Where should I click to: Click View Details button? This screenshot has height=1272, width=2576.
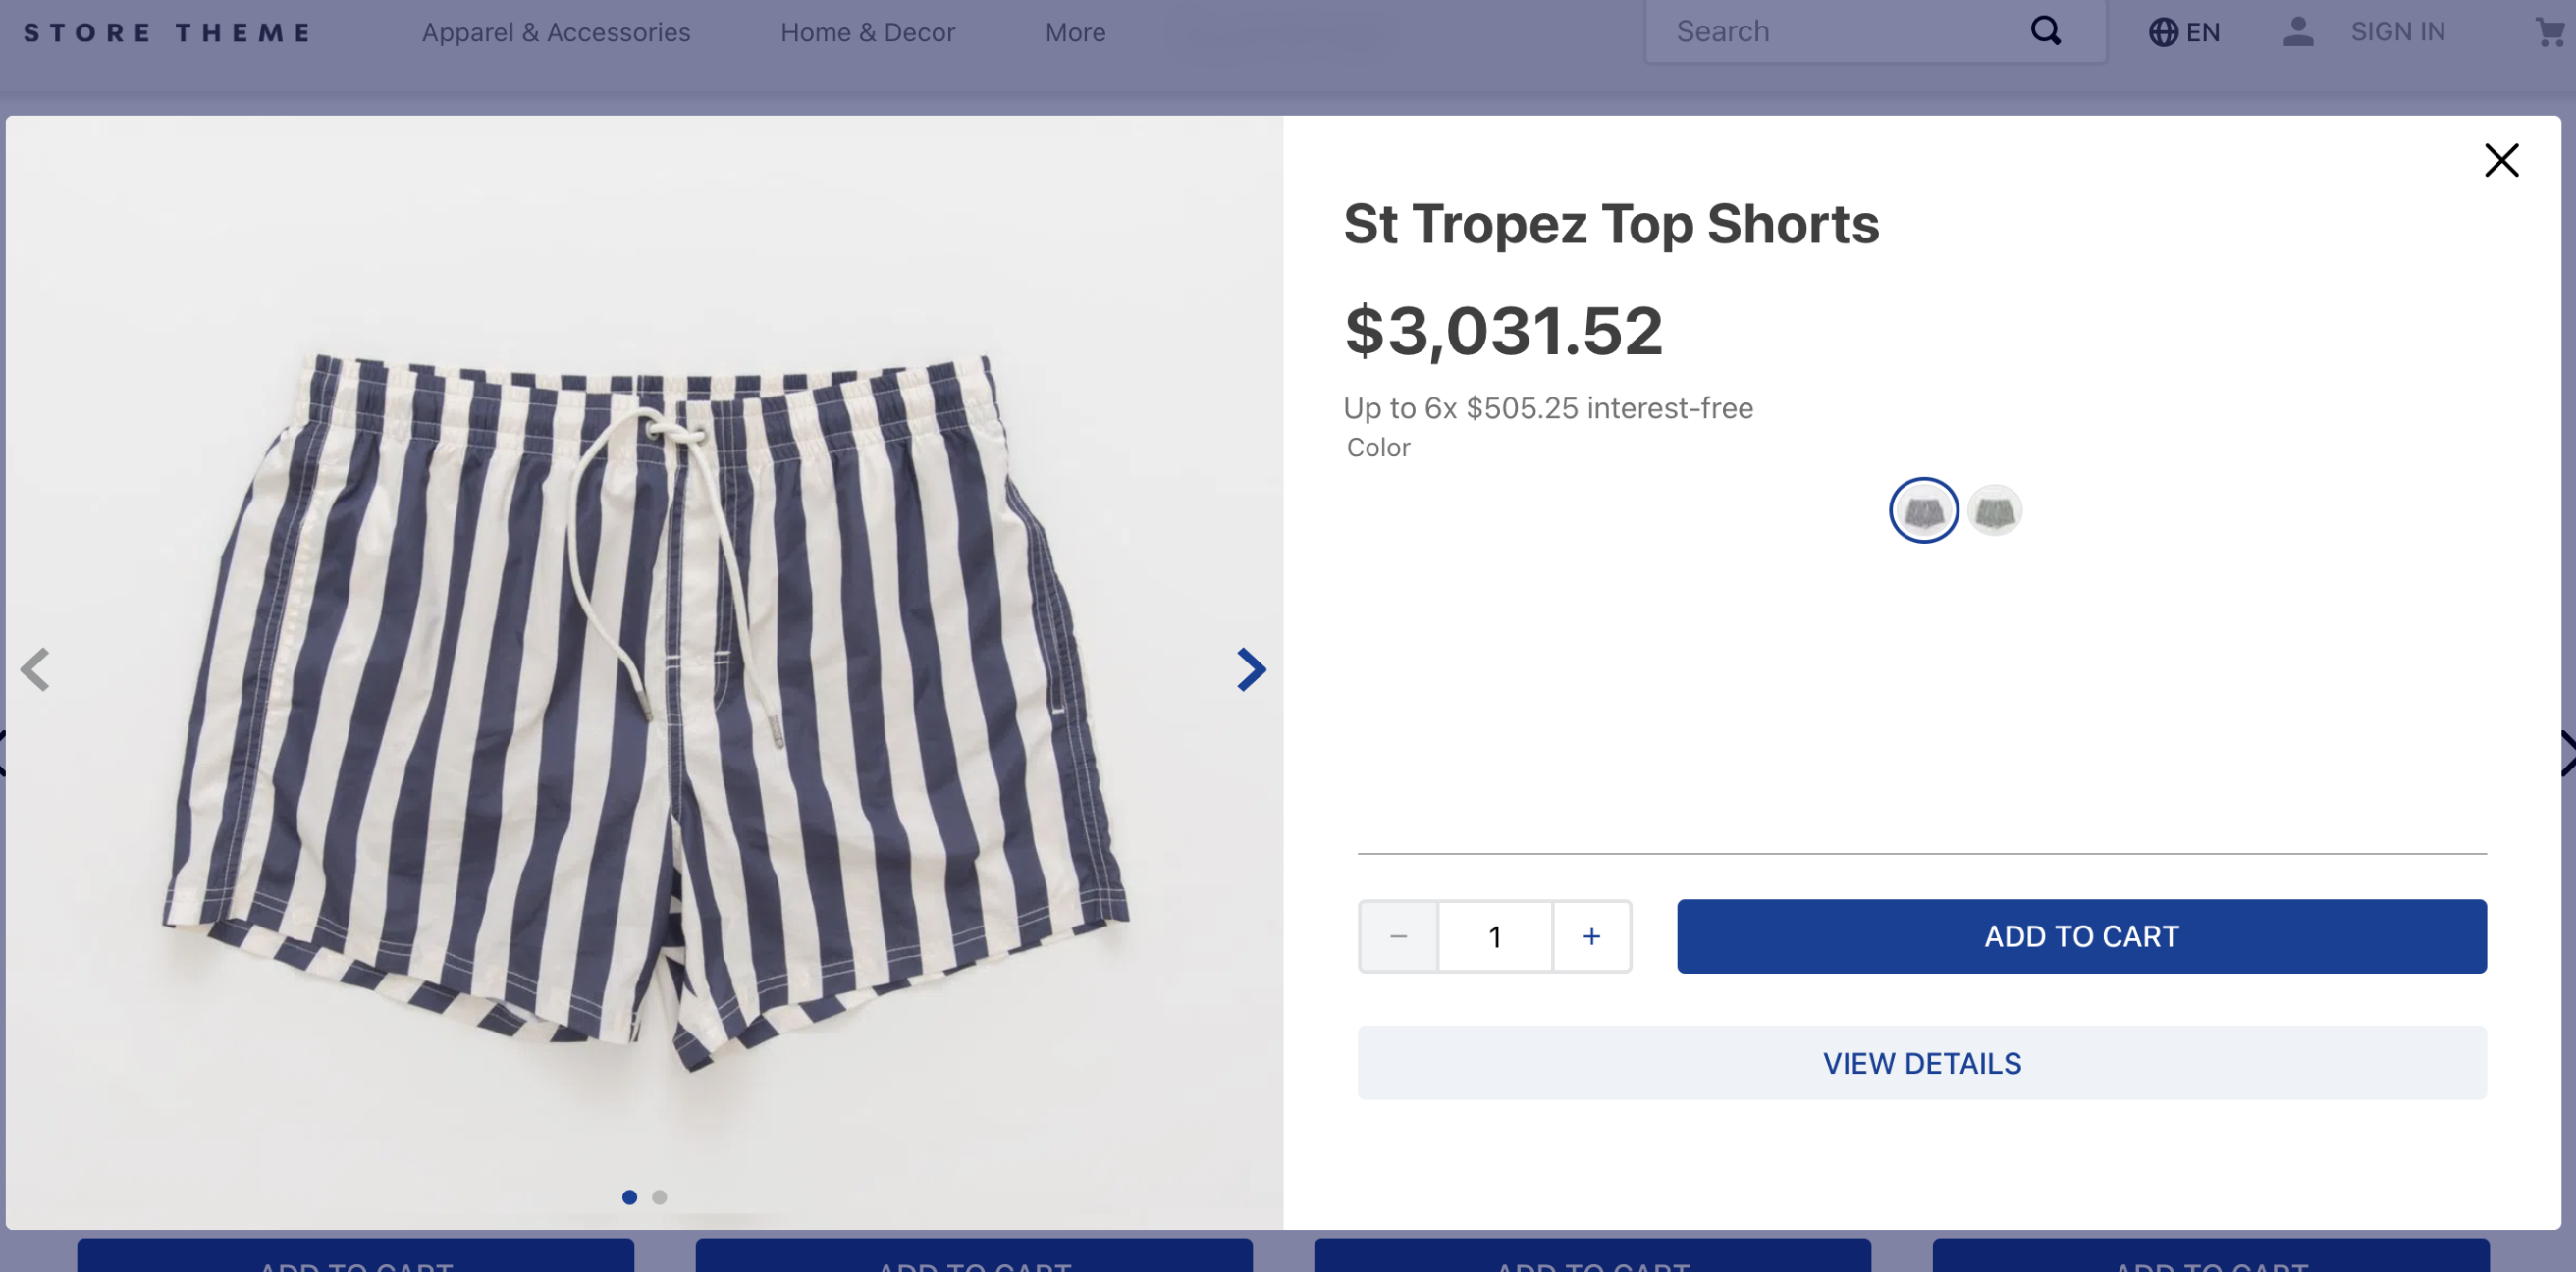(1921, 1063)
